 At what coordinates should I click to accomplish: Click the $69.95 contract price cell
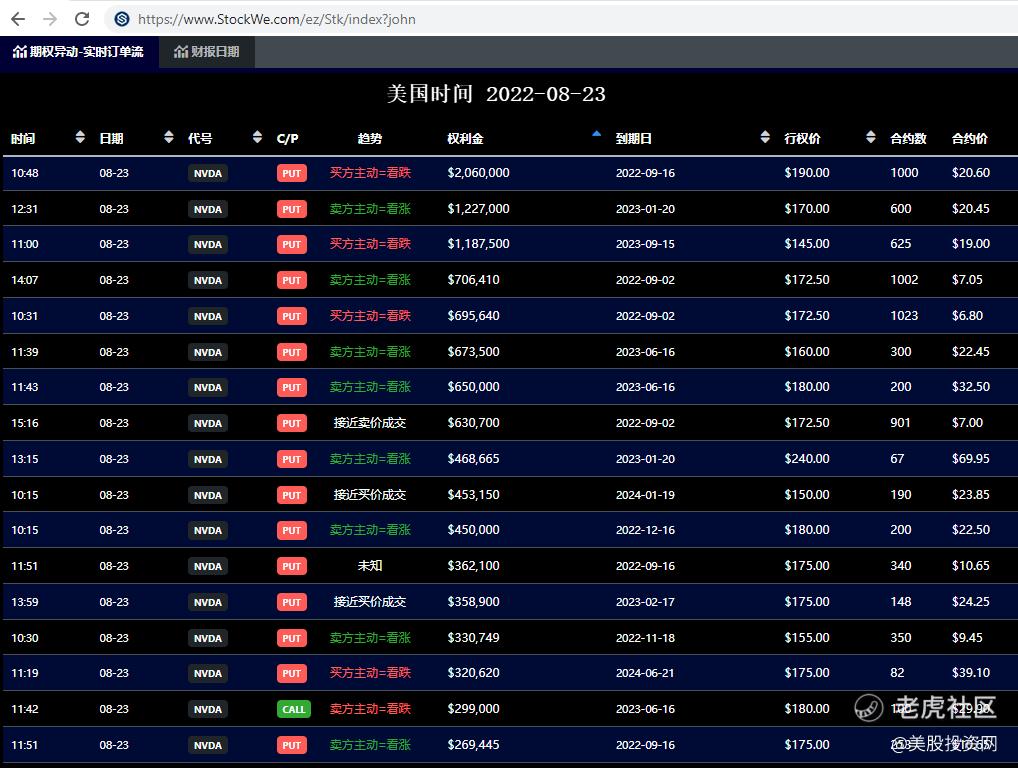pyautogui.click(x=971, y=458)
